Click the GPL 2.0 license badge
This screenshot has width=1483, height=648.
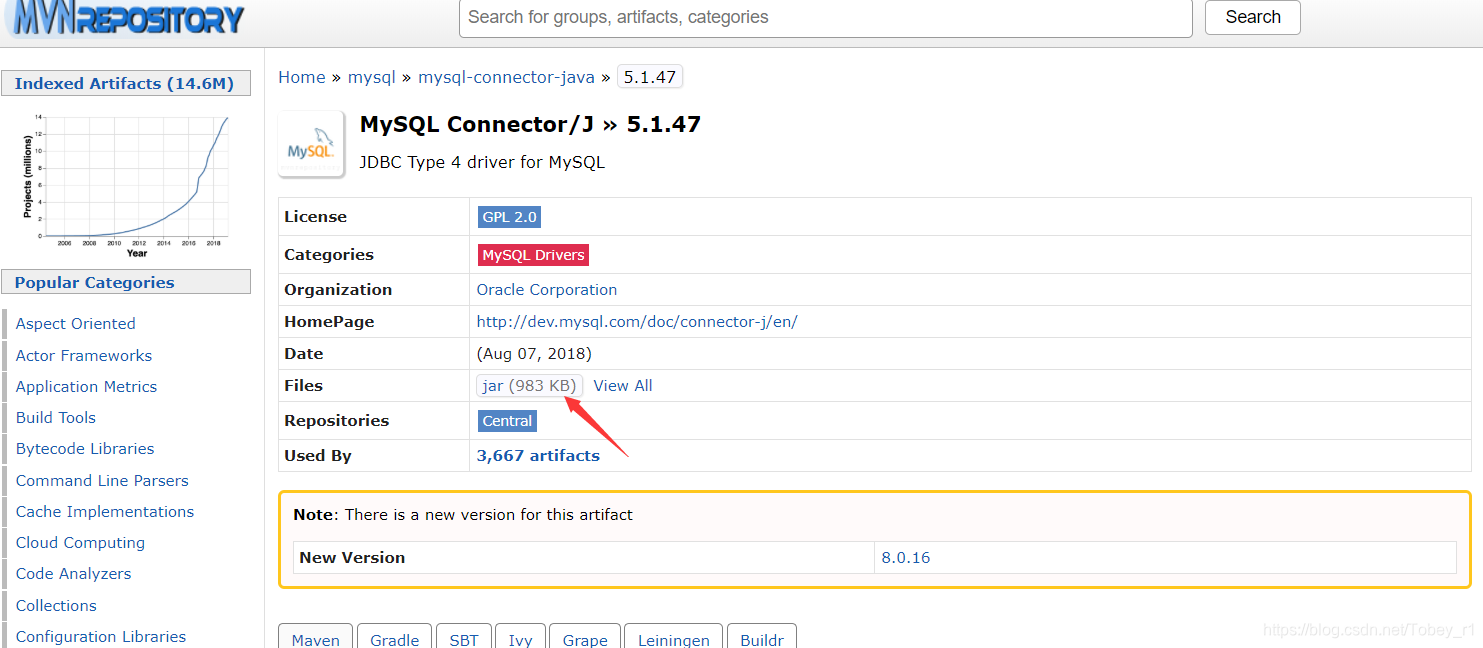pyautogui.click(x=510, y=217)
